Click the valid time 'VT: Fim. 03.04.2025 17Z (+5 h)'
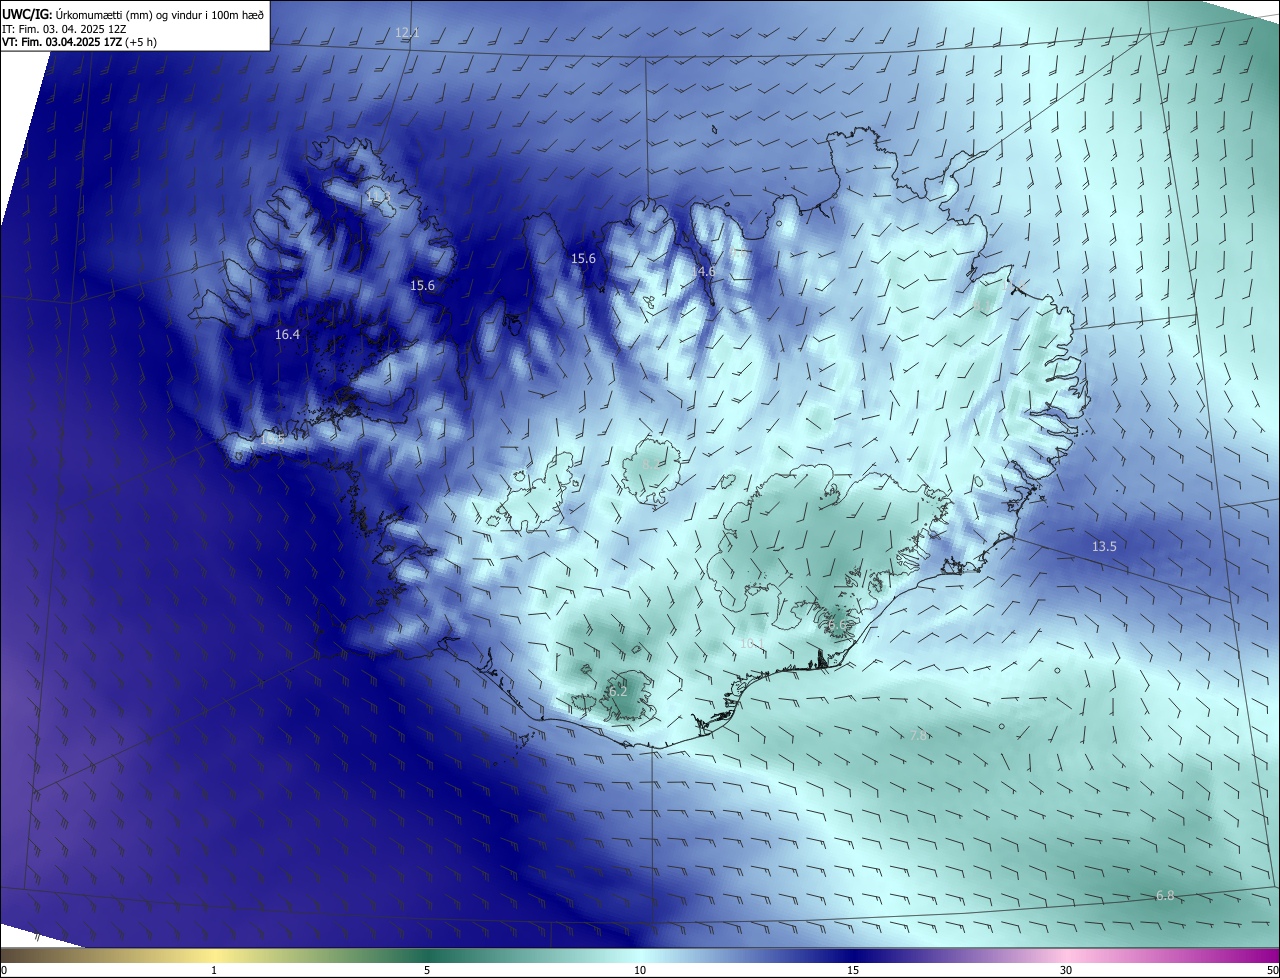1280x978 pixels. pyautogui.click(x=79, y=42)
